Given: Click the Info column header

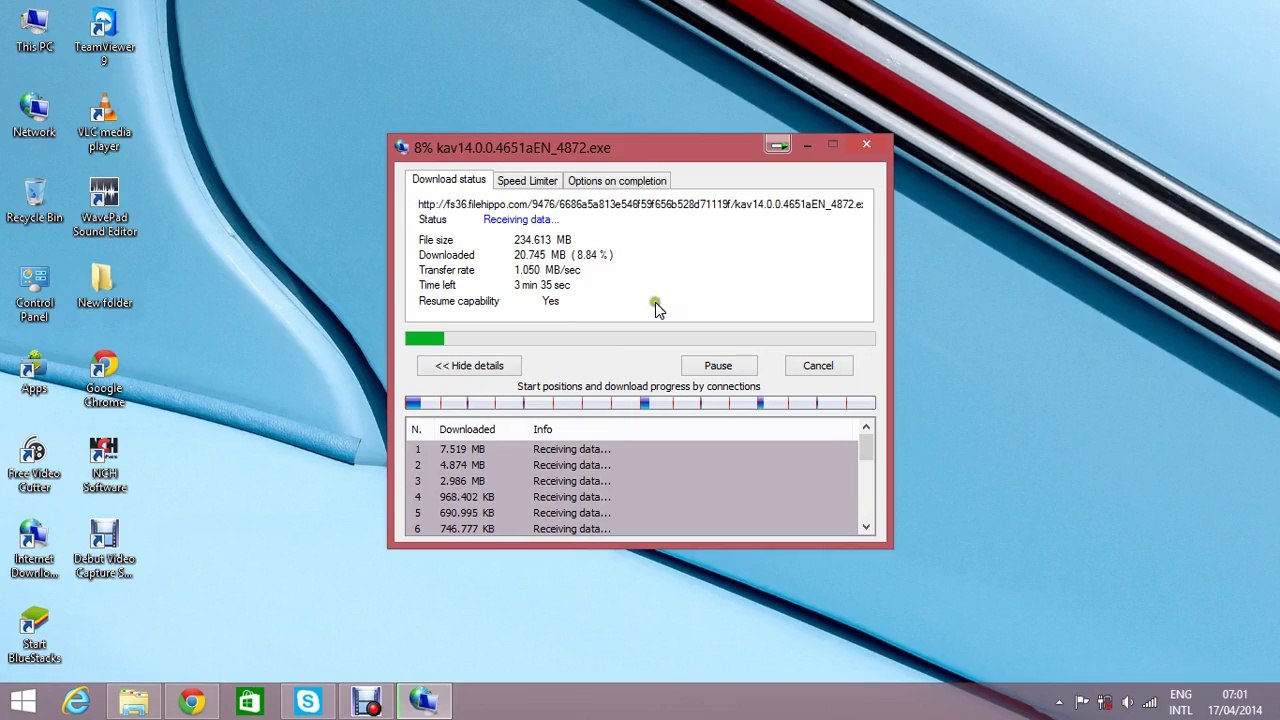Looking at the screenshot, I should 542,429.
